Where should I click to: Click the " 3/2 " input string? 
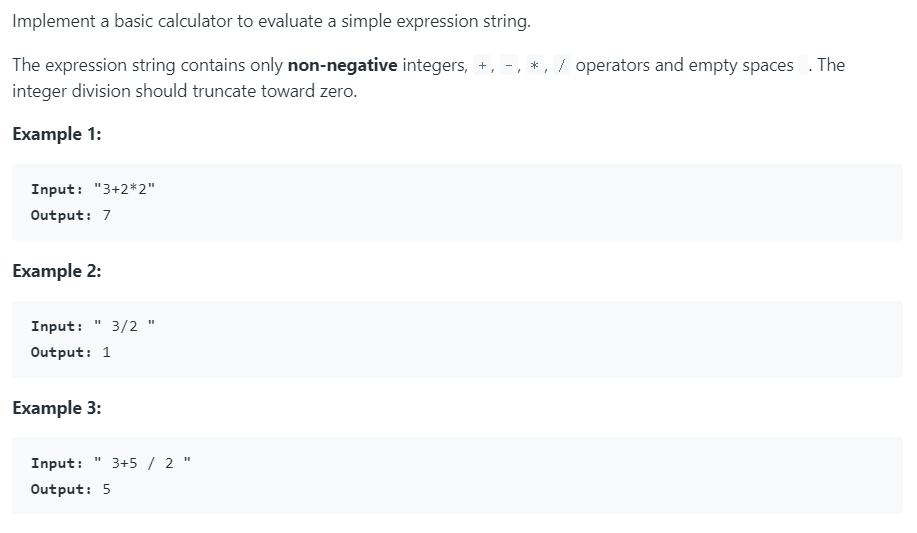tap(125, 326)
